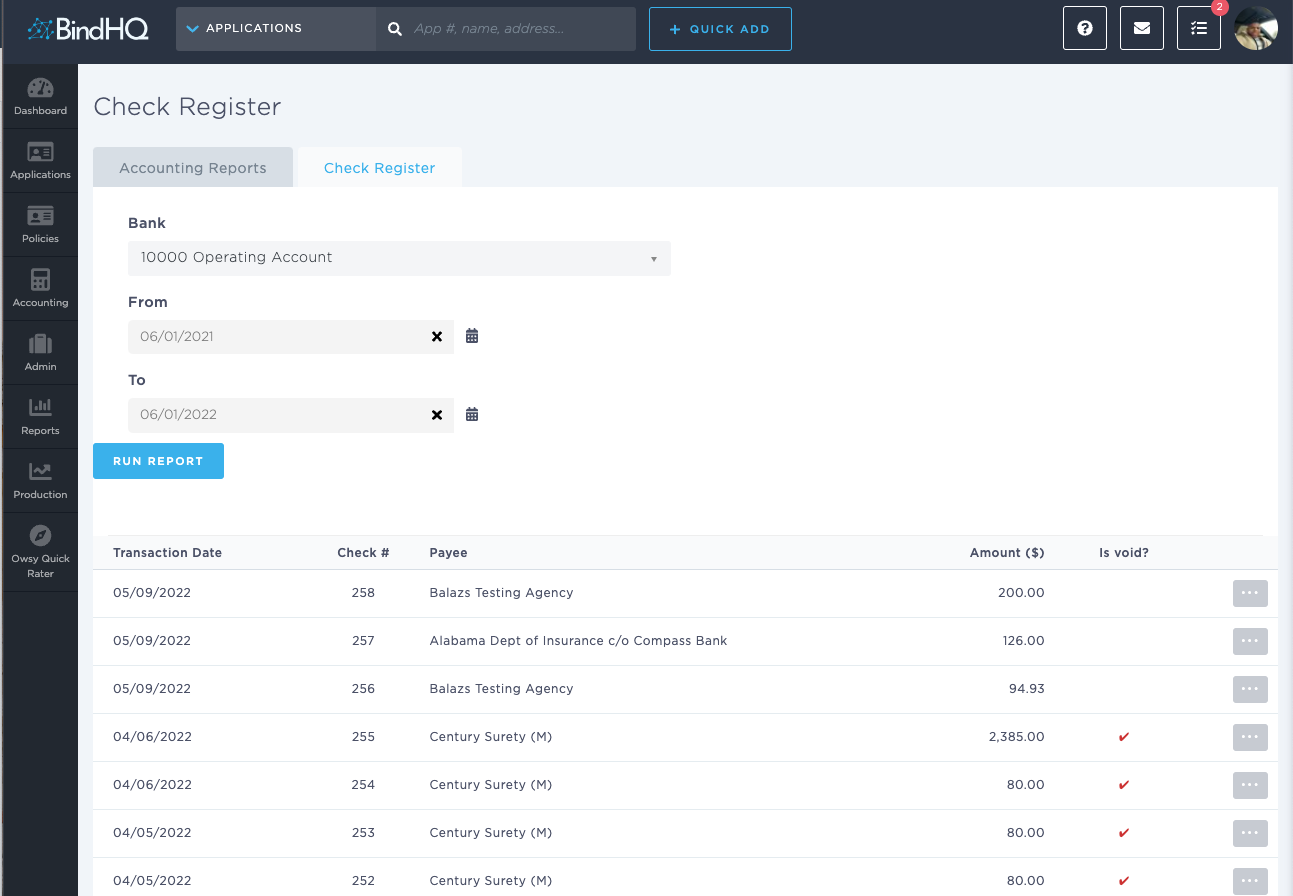Open actions menu for check 257
The width and height of the screenshot is (1293, 896).
pyautogui.click(x=1250, y=641)
